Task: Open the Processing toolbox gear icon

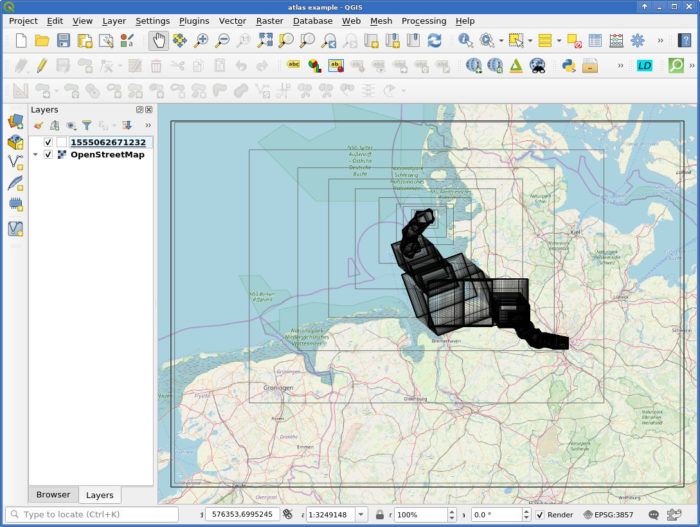Action: pos(638,41)
